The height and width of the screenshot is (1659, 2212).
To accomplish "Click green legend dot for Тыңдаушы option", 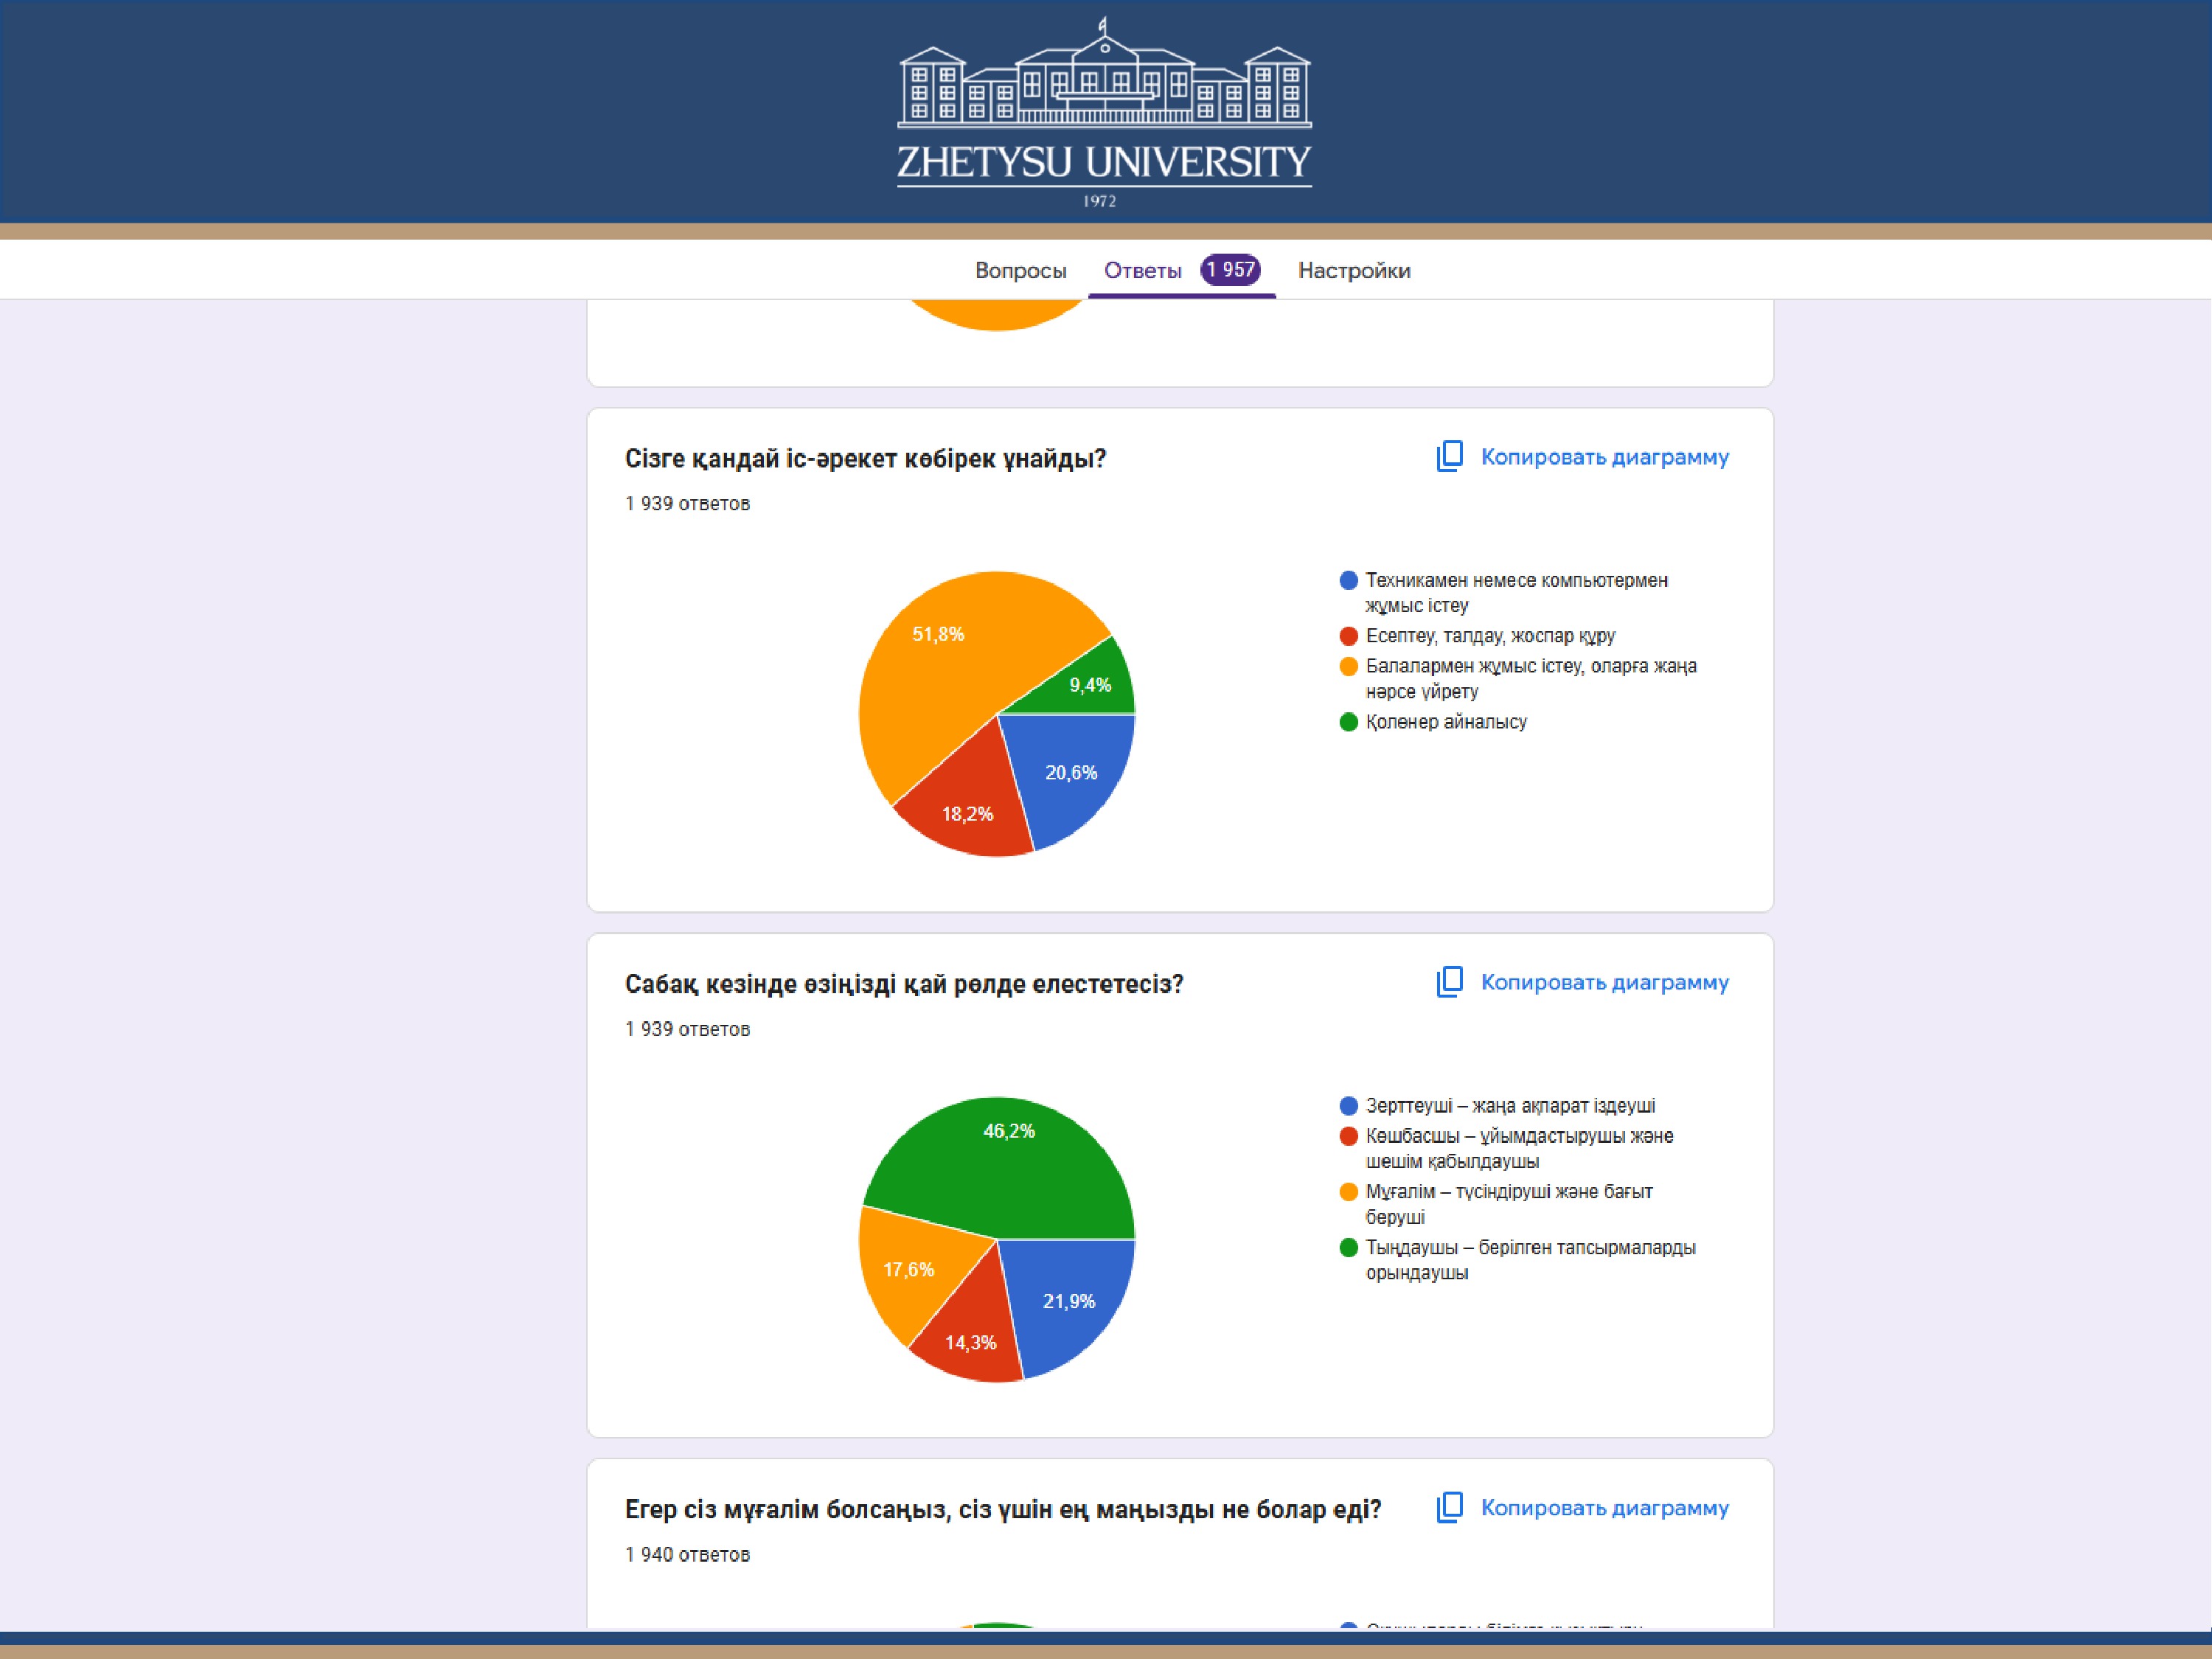I will (x=1348, y=1248).
